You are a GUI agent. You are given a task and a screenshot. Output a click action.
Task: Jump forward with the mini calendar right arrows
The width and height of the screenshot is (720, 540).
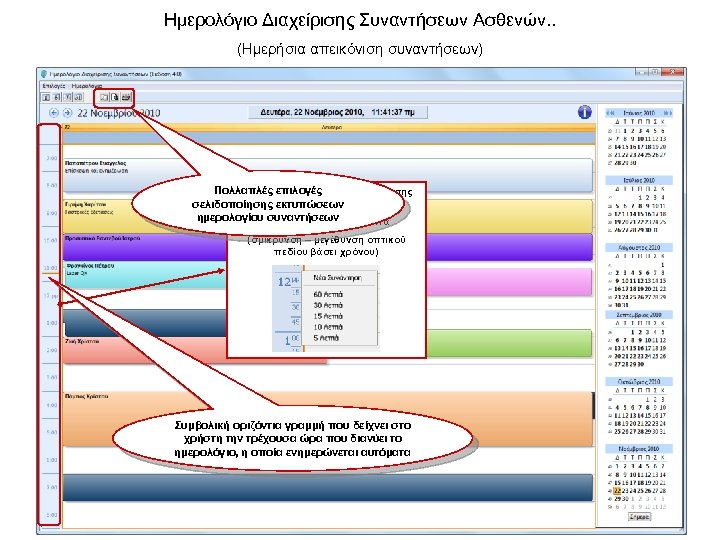point(667,113)
